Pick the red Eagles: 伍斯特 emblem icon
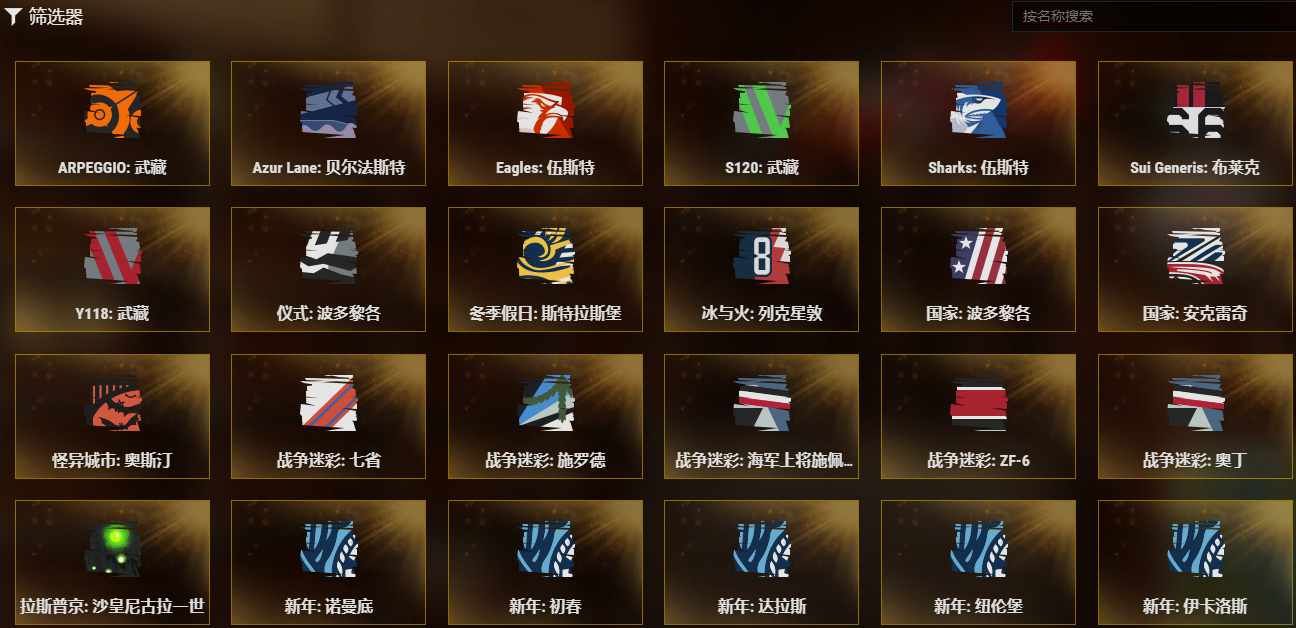1296x628 pixels. [546, 109]
